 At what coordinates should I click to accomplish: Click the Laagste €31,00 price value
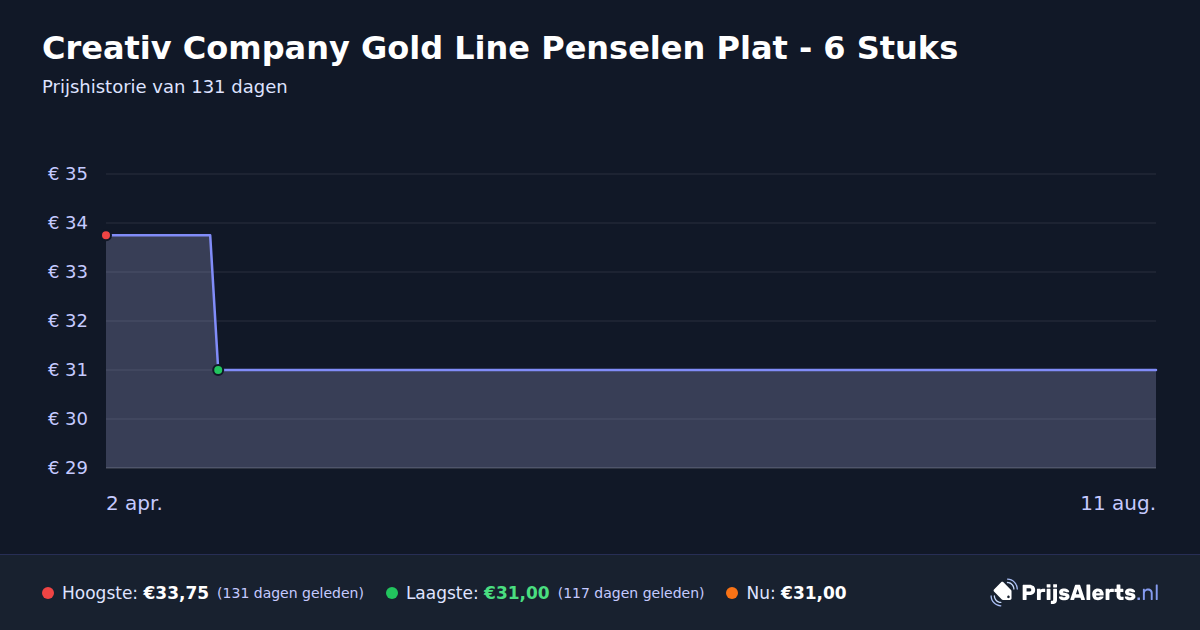click(516, 593)
